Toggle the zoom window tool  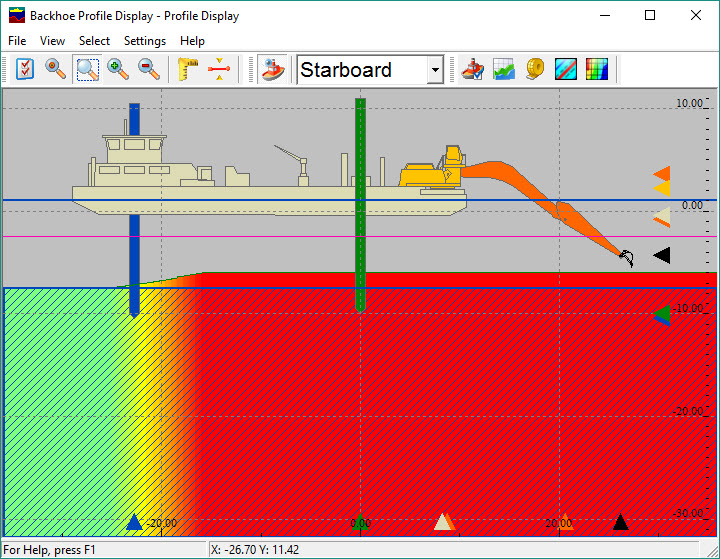pyautogui.click(x=88, y=69)
